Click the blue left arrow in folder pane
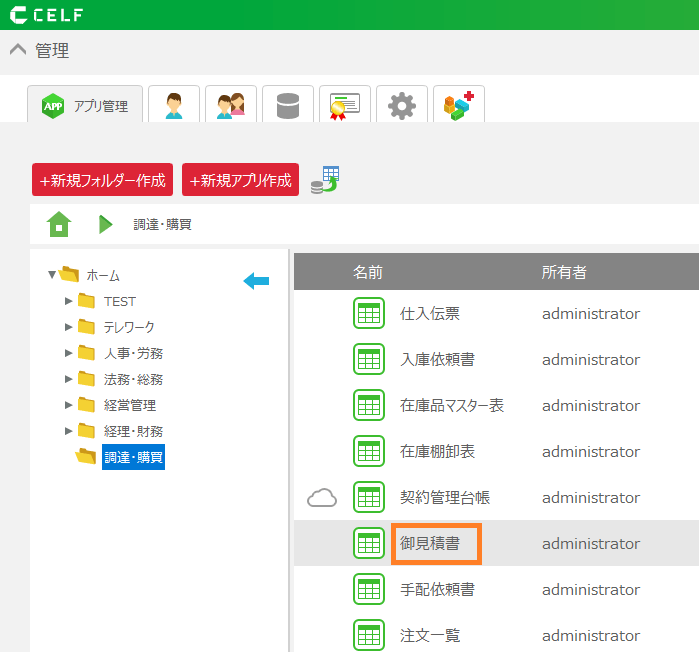 coord(256,281)
